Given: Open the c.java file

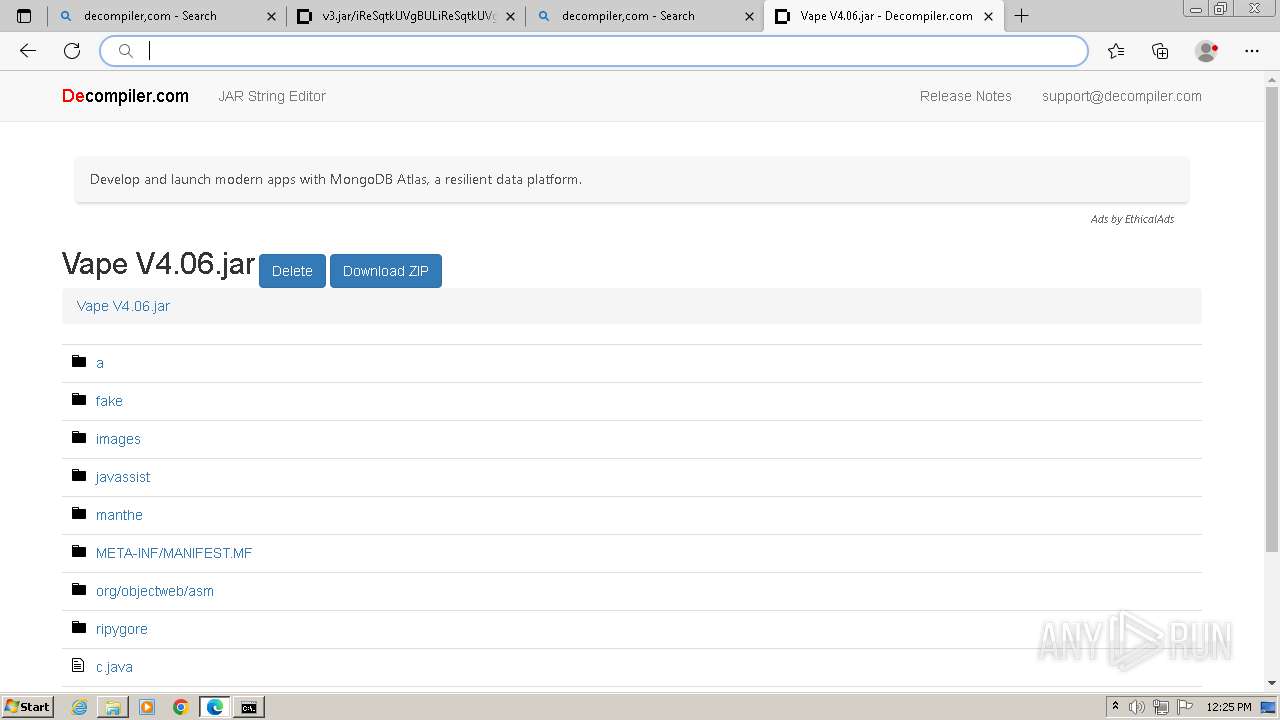Looking at the screenshot, I should pos(114,667).
